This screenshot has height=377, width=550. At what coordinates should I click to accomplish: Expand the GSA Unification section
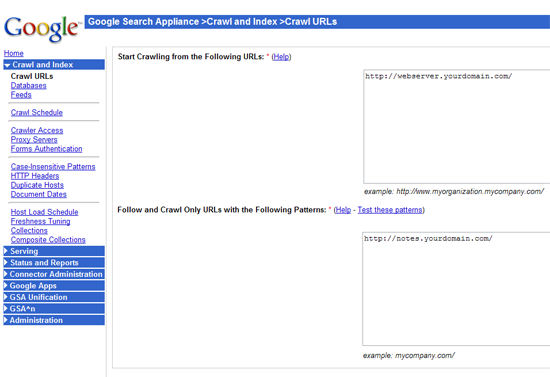pos(54,297)
